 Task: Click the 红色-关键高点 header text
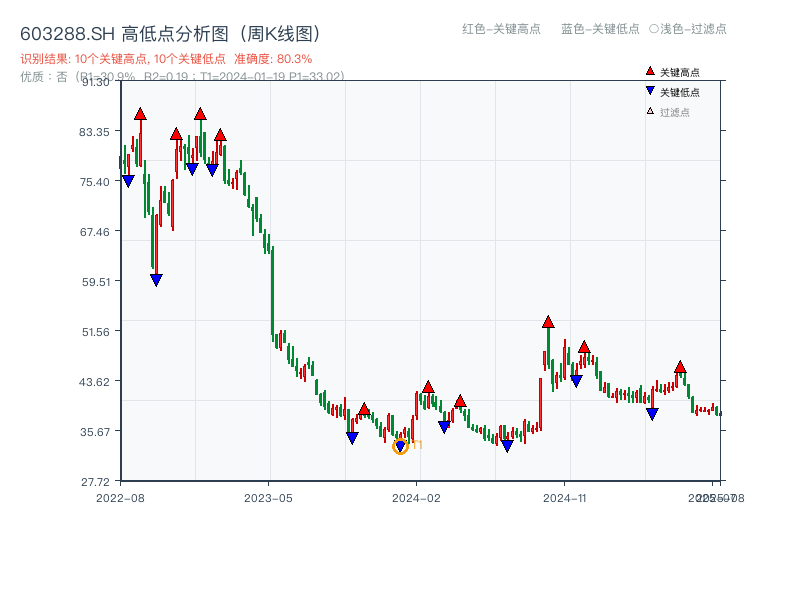[x=501, y=29]
